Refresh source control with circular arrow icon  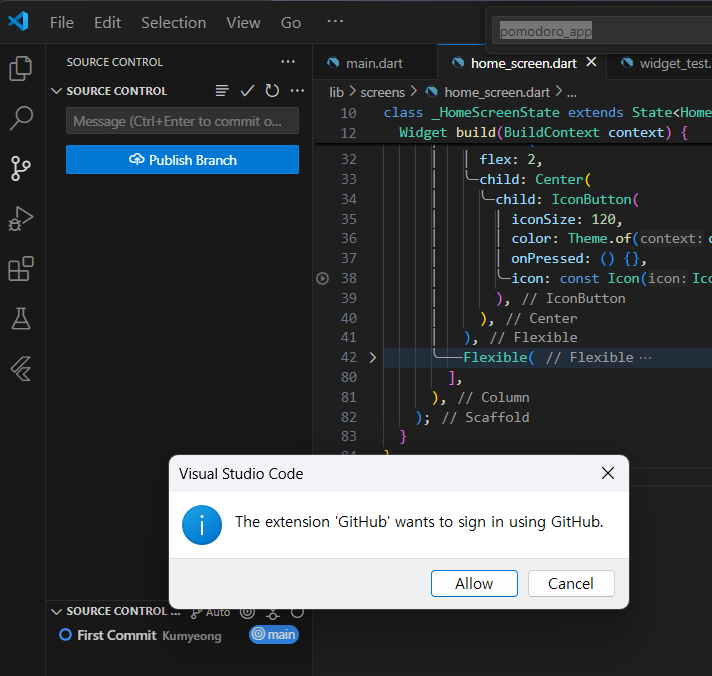click(272, 91)
